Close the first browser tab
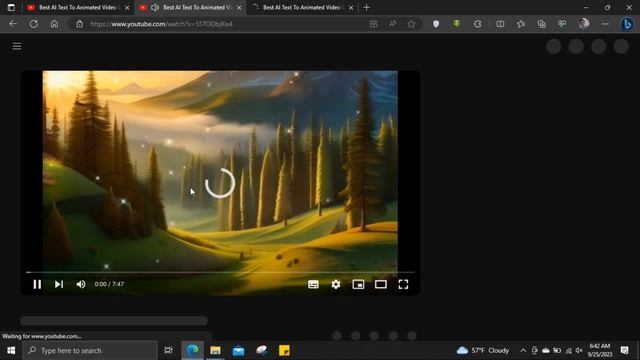Viewport: 640px width, 360px height. point(127,7)
